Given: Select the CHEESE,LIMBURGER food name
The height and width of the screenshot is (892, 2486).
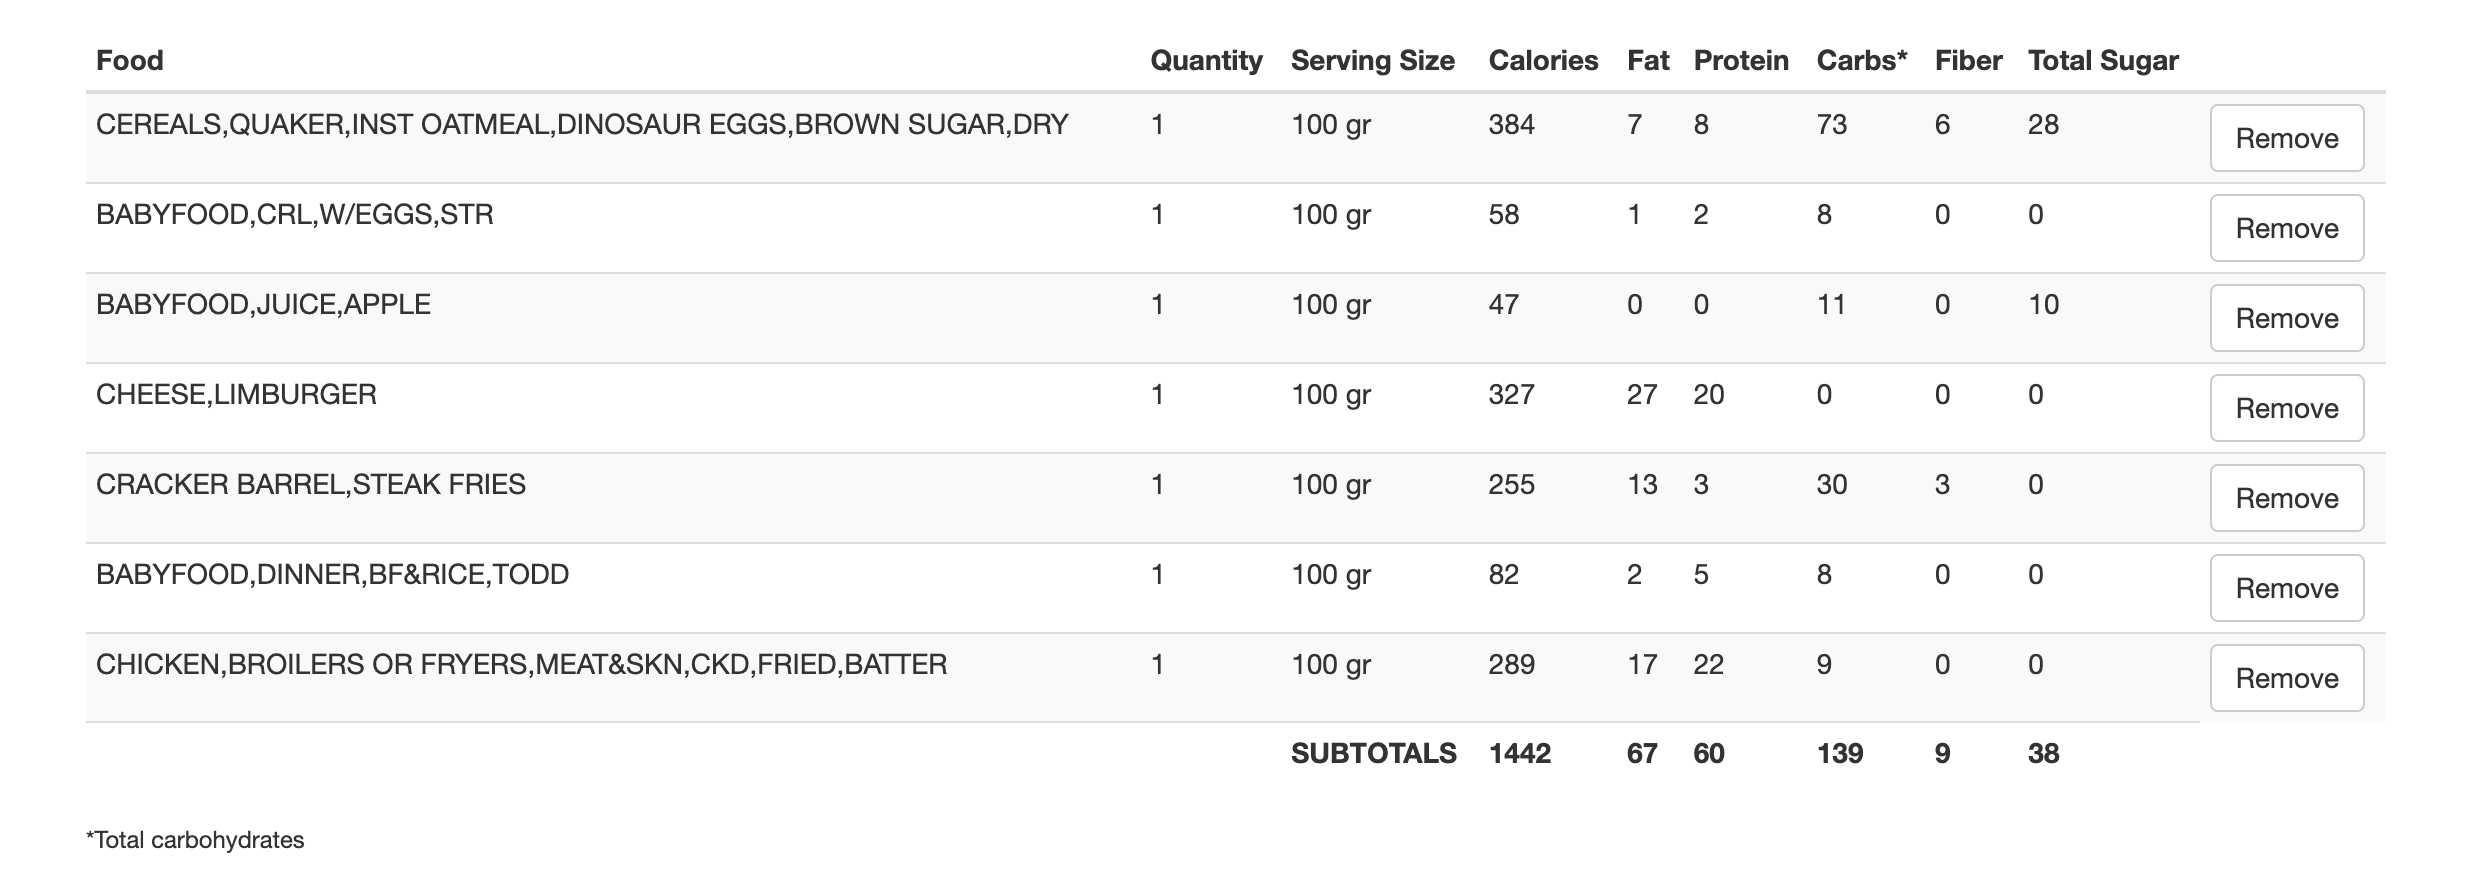Looking at the screenshot, I should [x=236, y=395].
